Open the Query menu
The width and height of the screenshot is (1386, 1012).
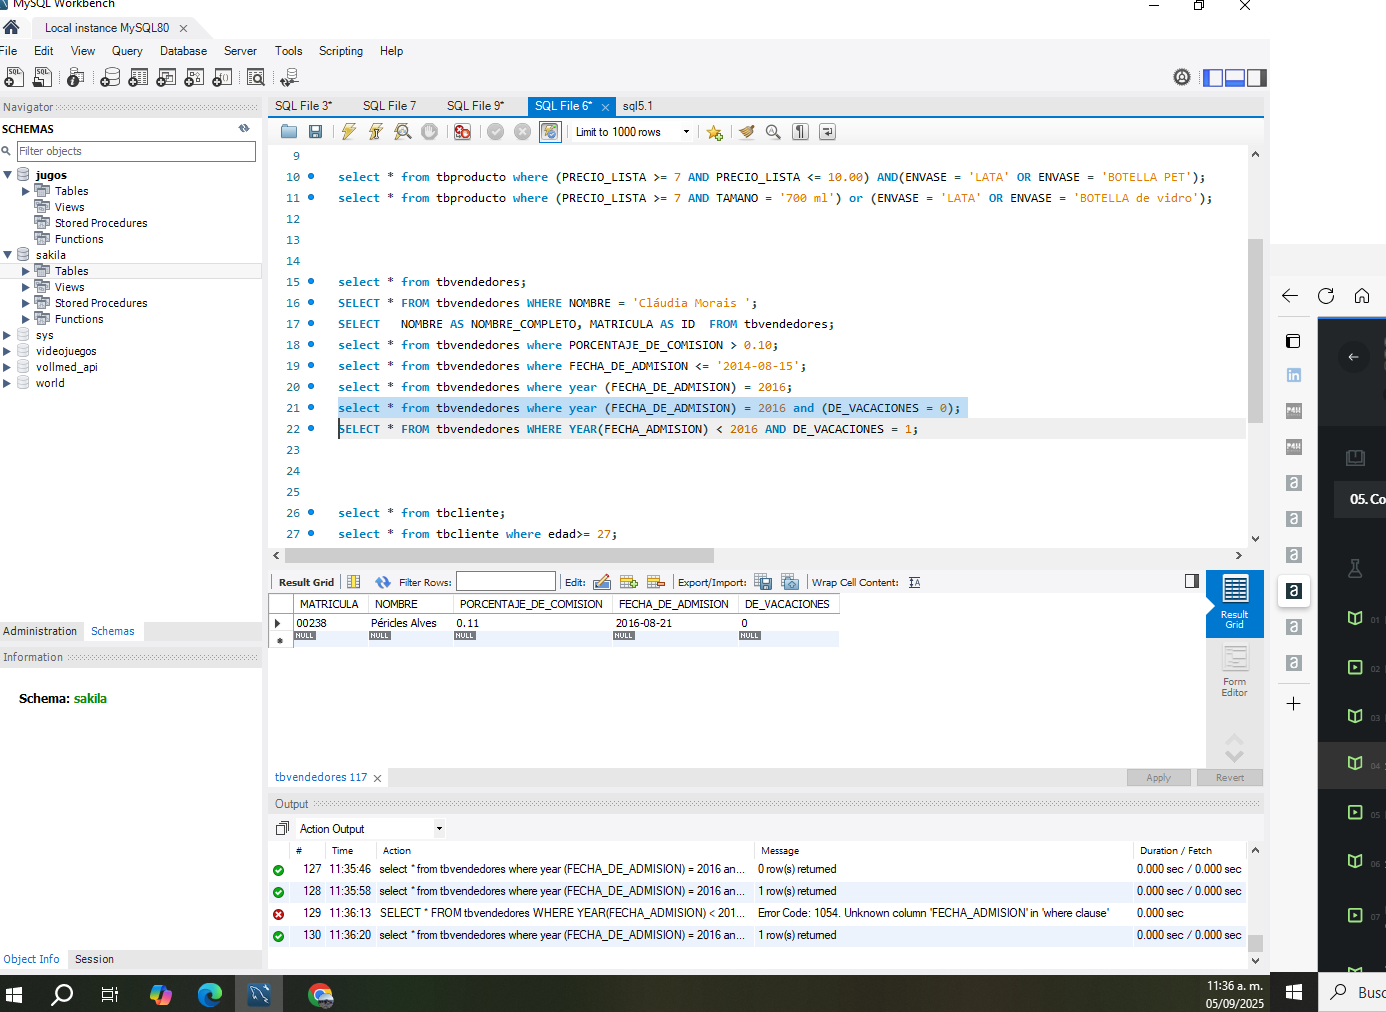pyautogui.click(x=127, y=51)
